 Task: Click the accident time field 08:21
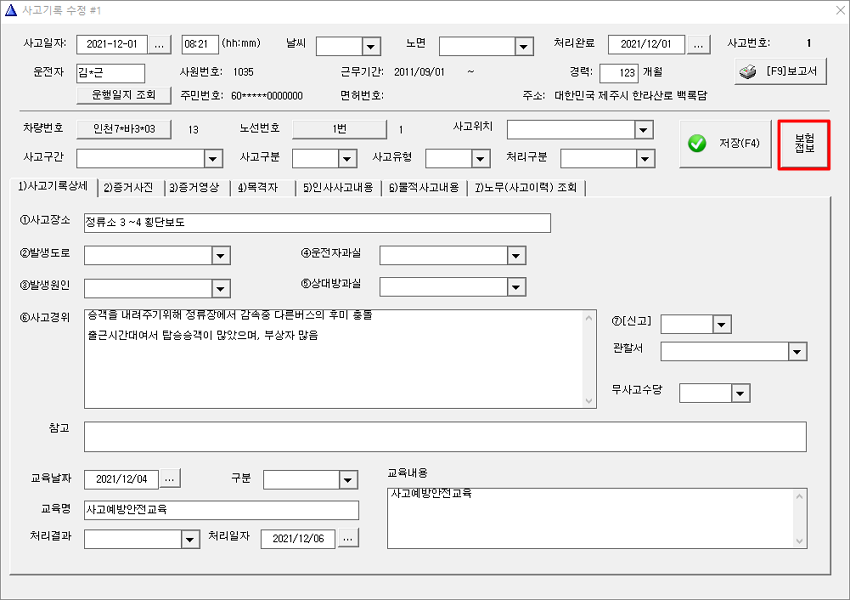(x=199, y=44)
